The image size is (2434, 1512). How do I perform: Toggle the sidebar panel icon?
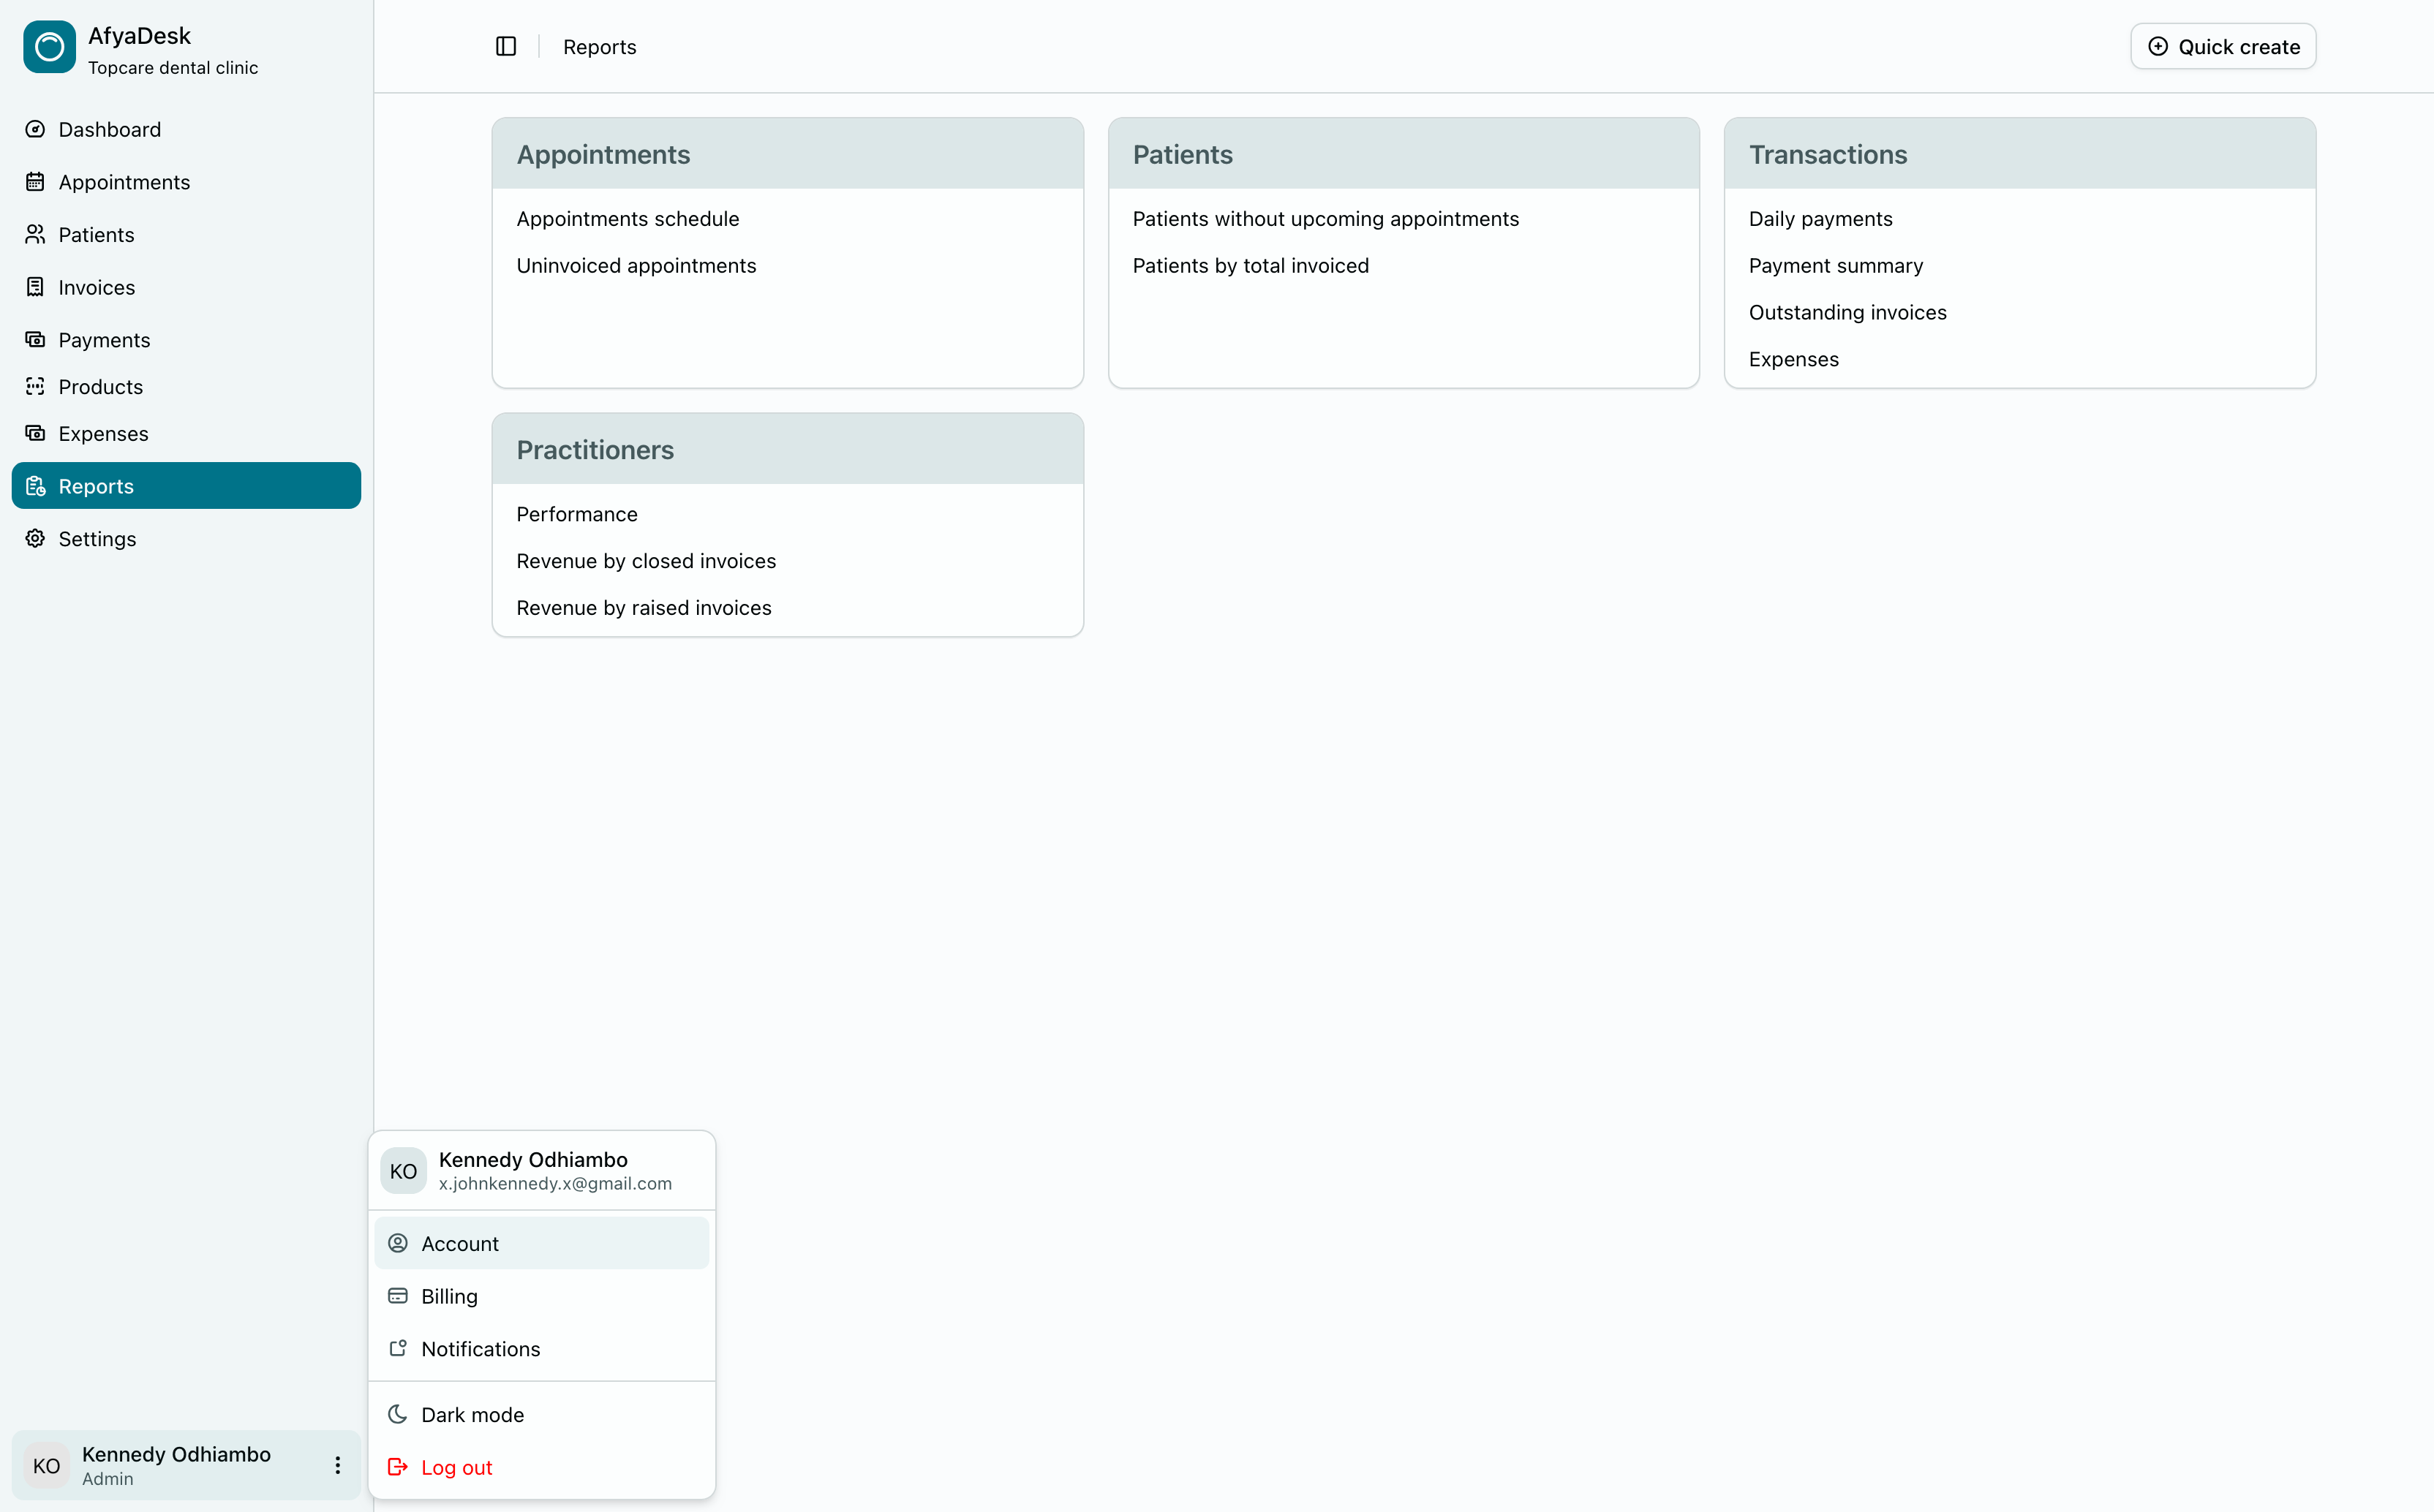(x=506, y=47)
